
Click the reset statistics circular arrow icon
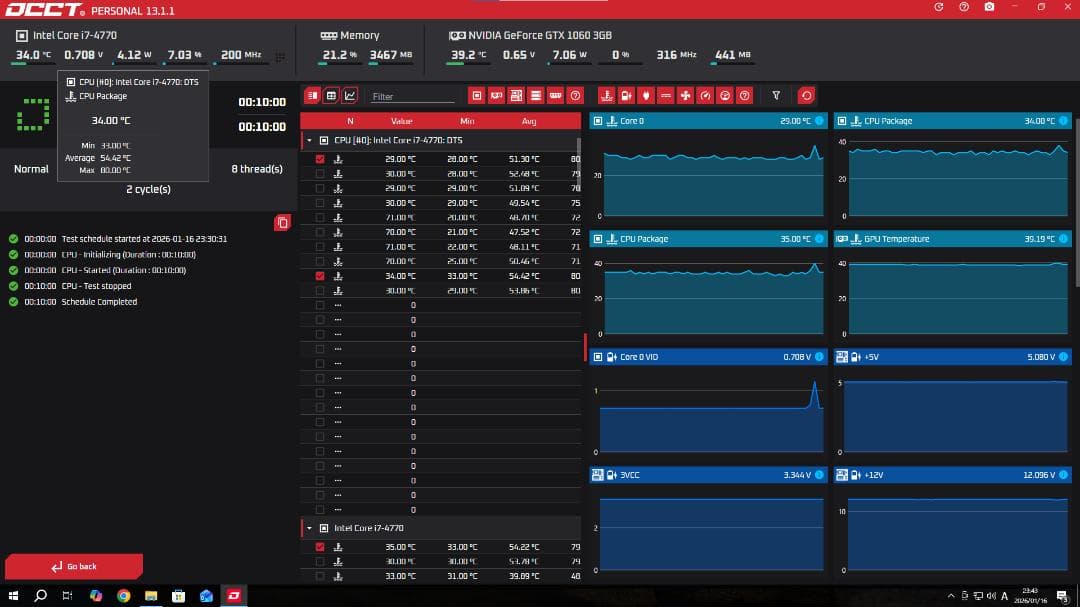click(x=806, y=96)
